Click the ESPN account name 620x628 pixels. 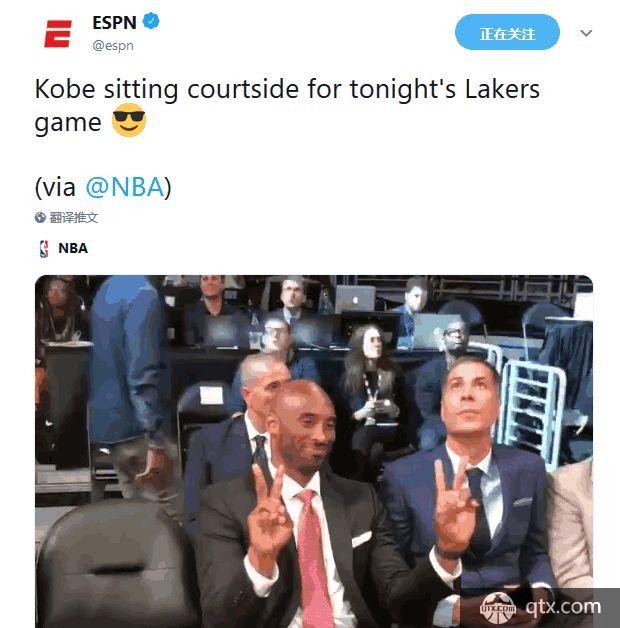coord(115,22)
